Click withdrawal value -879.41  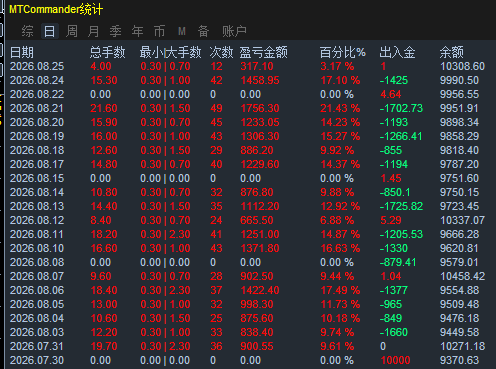click(398, 262)
